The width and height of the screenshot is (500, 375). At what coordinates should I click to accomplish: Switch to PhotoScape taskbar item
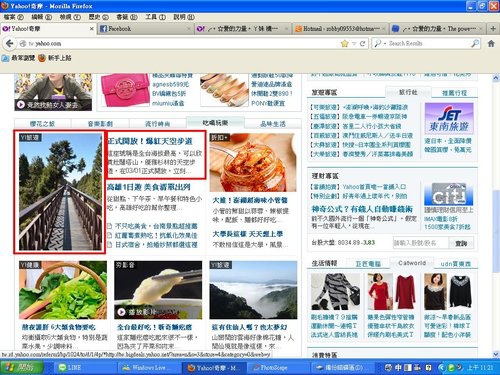point(278,367)
